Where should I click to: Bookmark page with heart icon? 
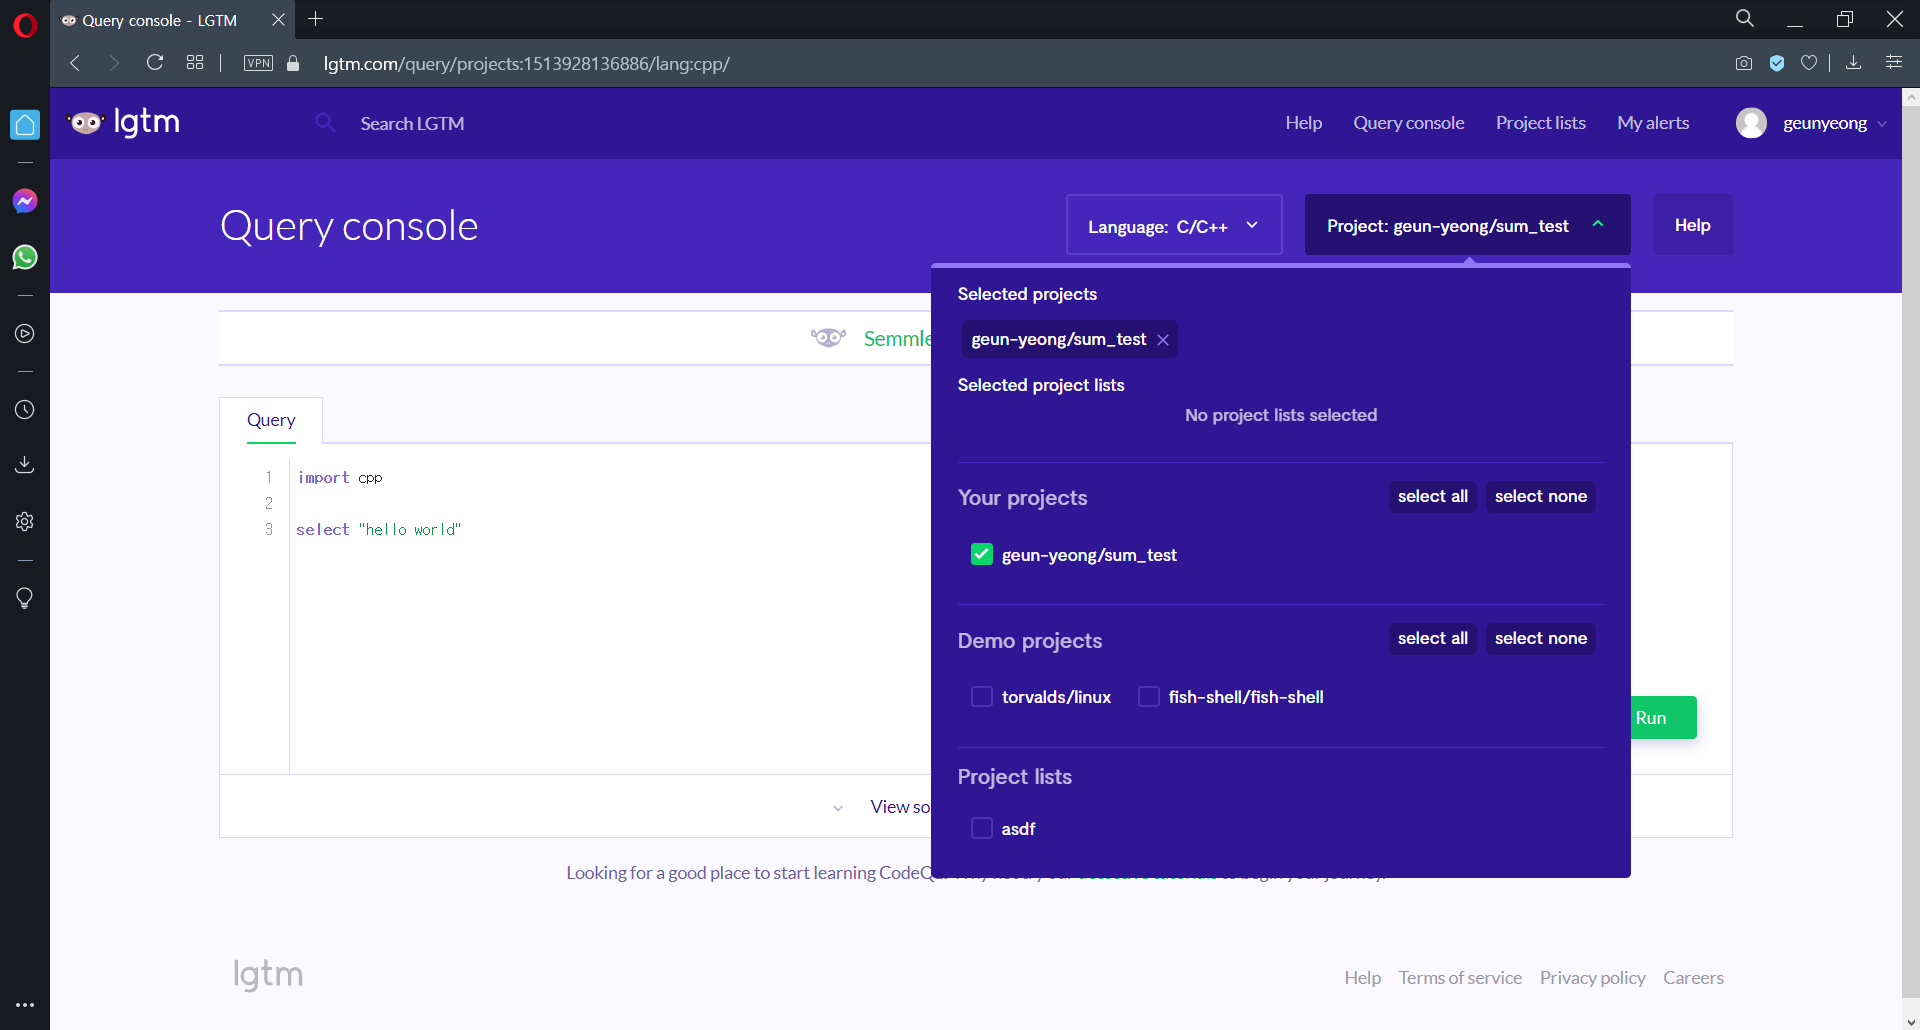click(x=1809, y=63)
